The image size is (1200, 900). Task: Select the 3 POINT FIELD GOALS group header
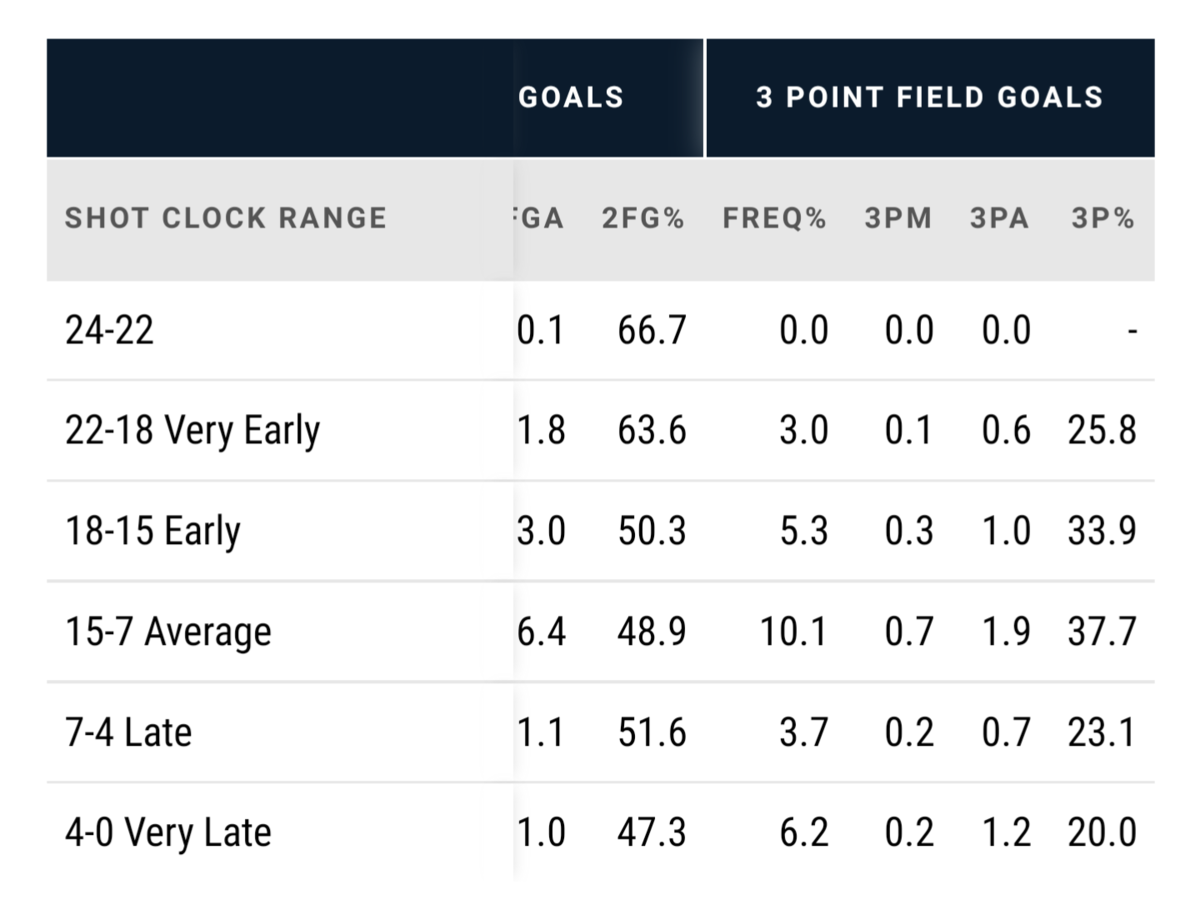929,97
